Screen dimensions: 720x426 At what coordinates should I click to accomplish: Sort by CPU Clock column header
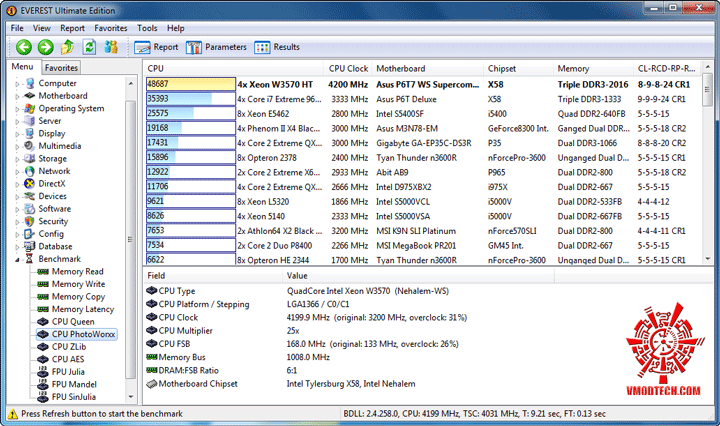(348, 68)
